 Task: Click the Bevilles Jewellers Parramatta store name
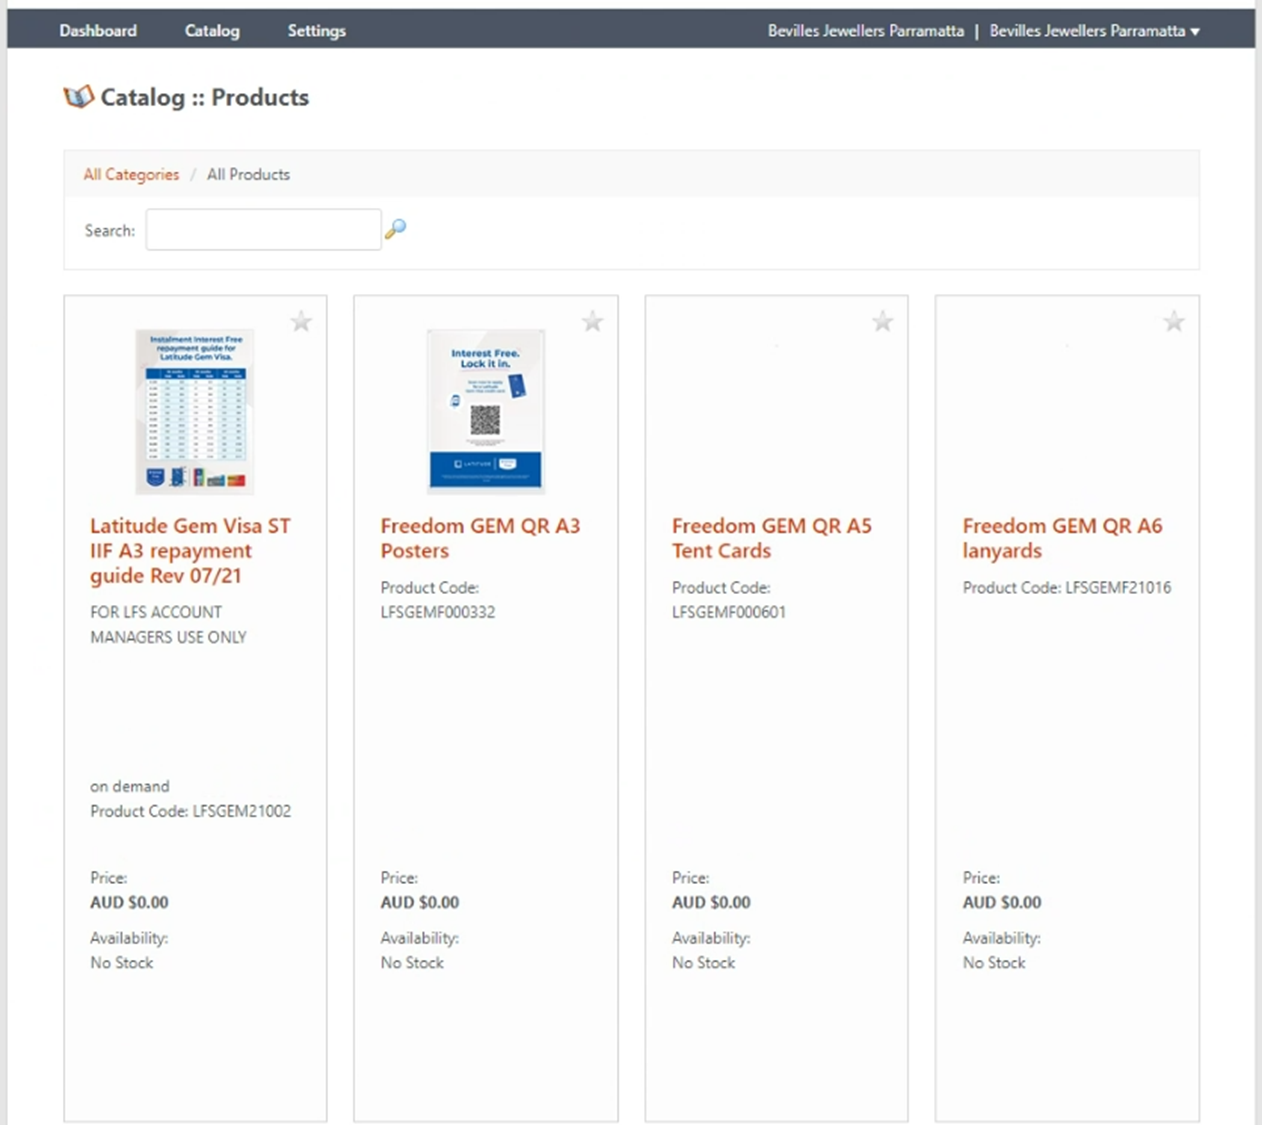point(865,31)
